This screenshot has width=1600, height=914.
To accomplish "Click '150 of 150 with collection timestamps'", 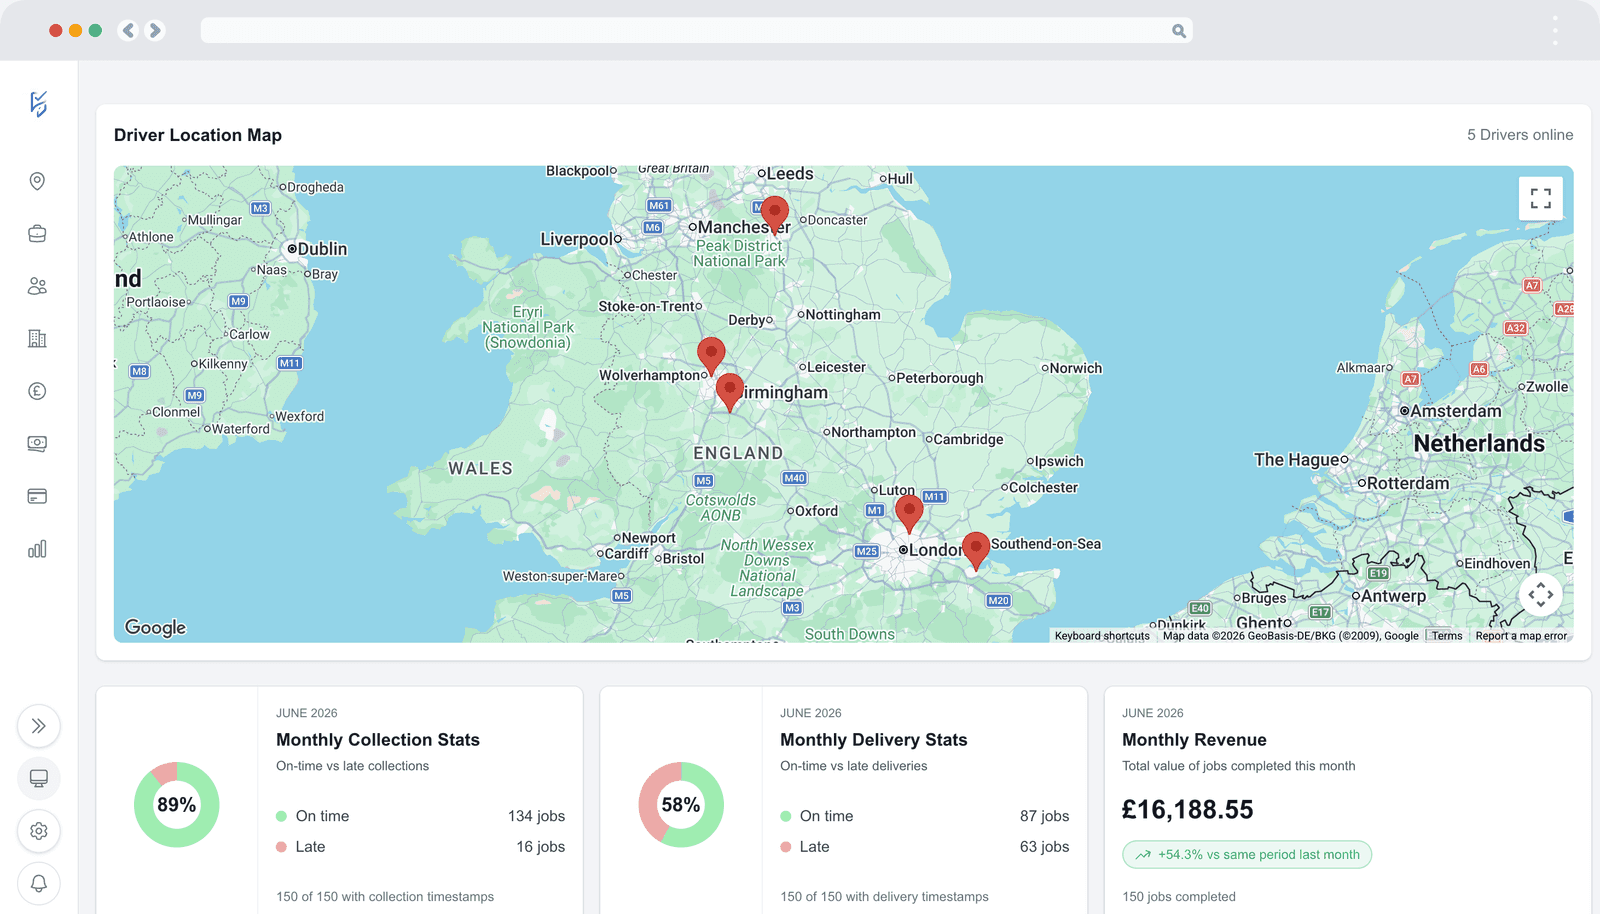I will 385,897.
